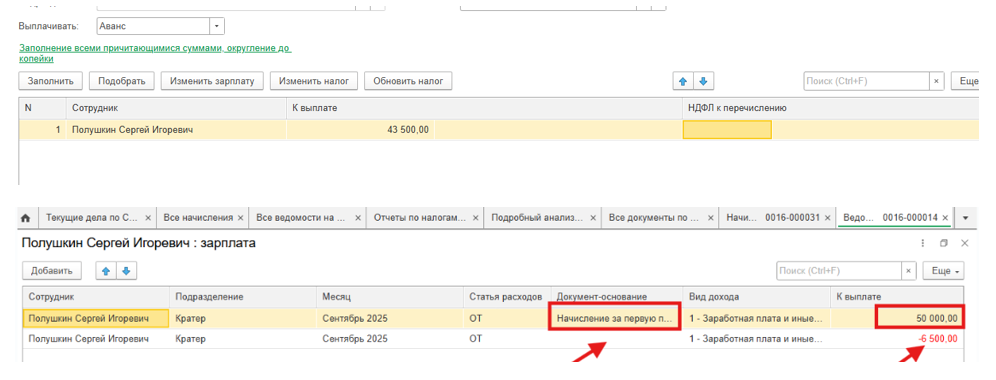Open the Выплачивать dropdown arrow
The width and height of the screenshot is (996, 380).
point(217,27)
